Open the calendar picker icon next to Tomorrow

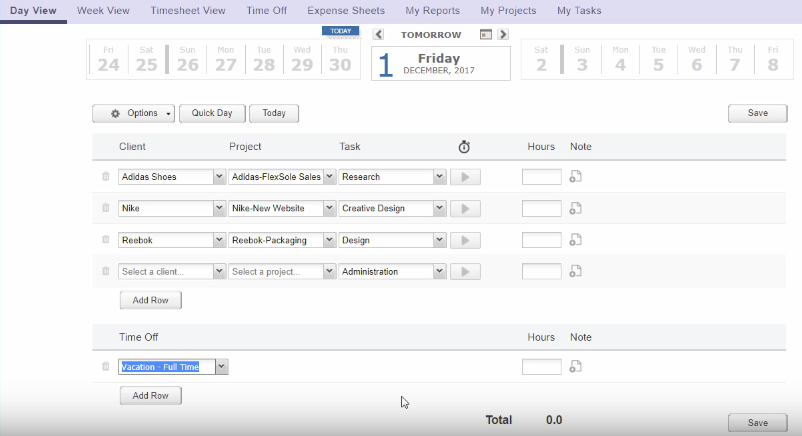tap(485, 34)
